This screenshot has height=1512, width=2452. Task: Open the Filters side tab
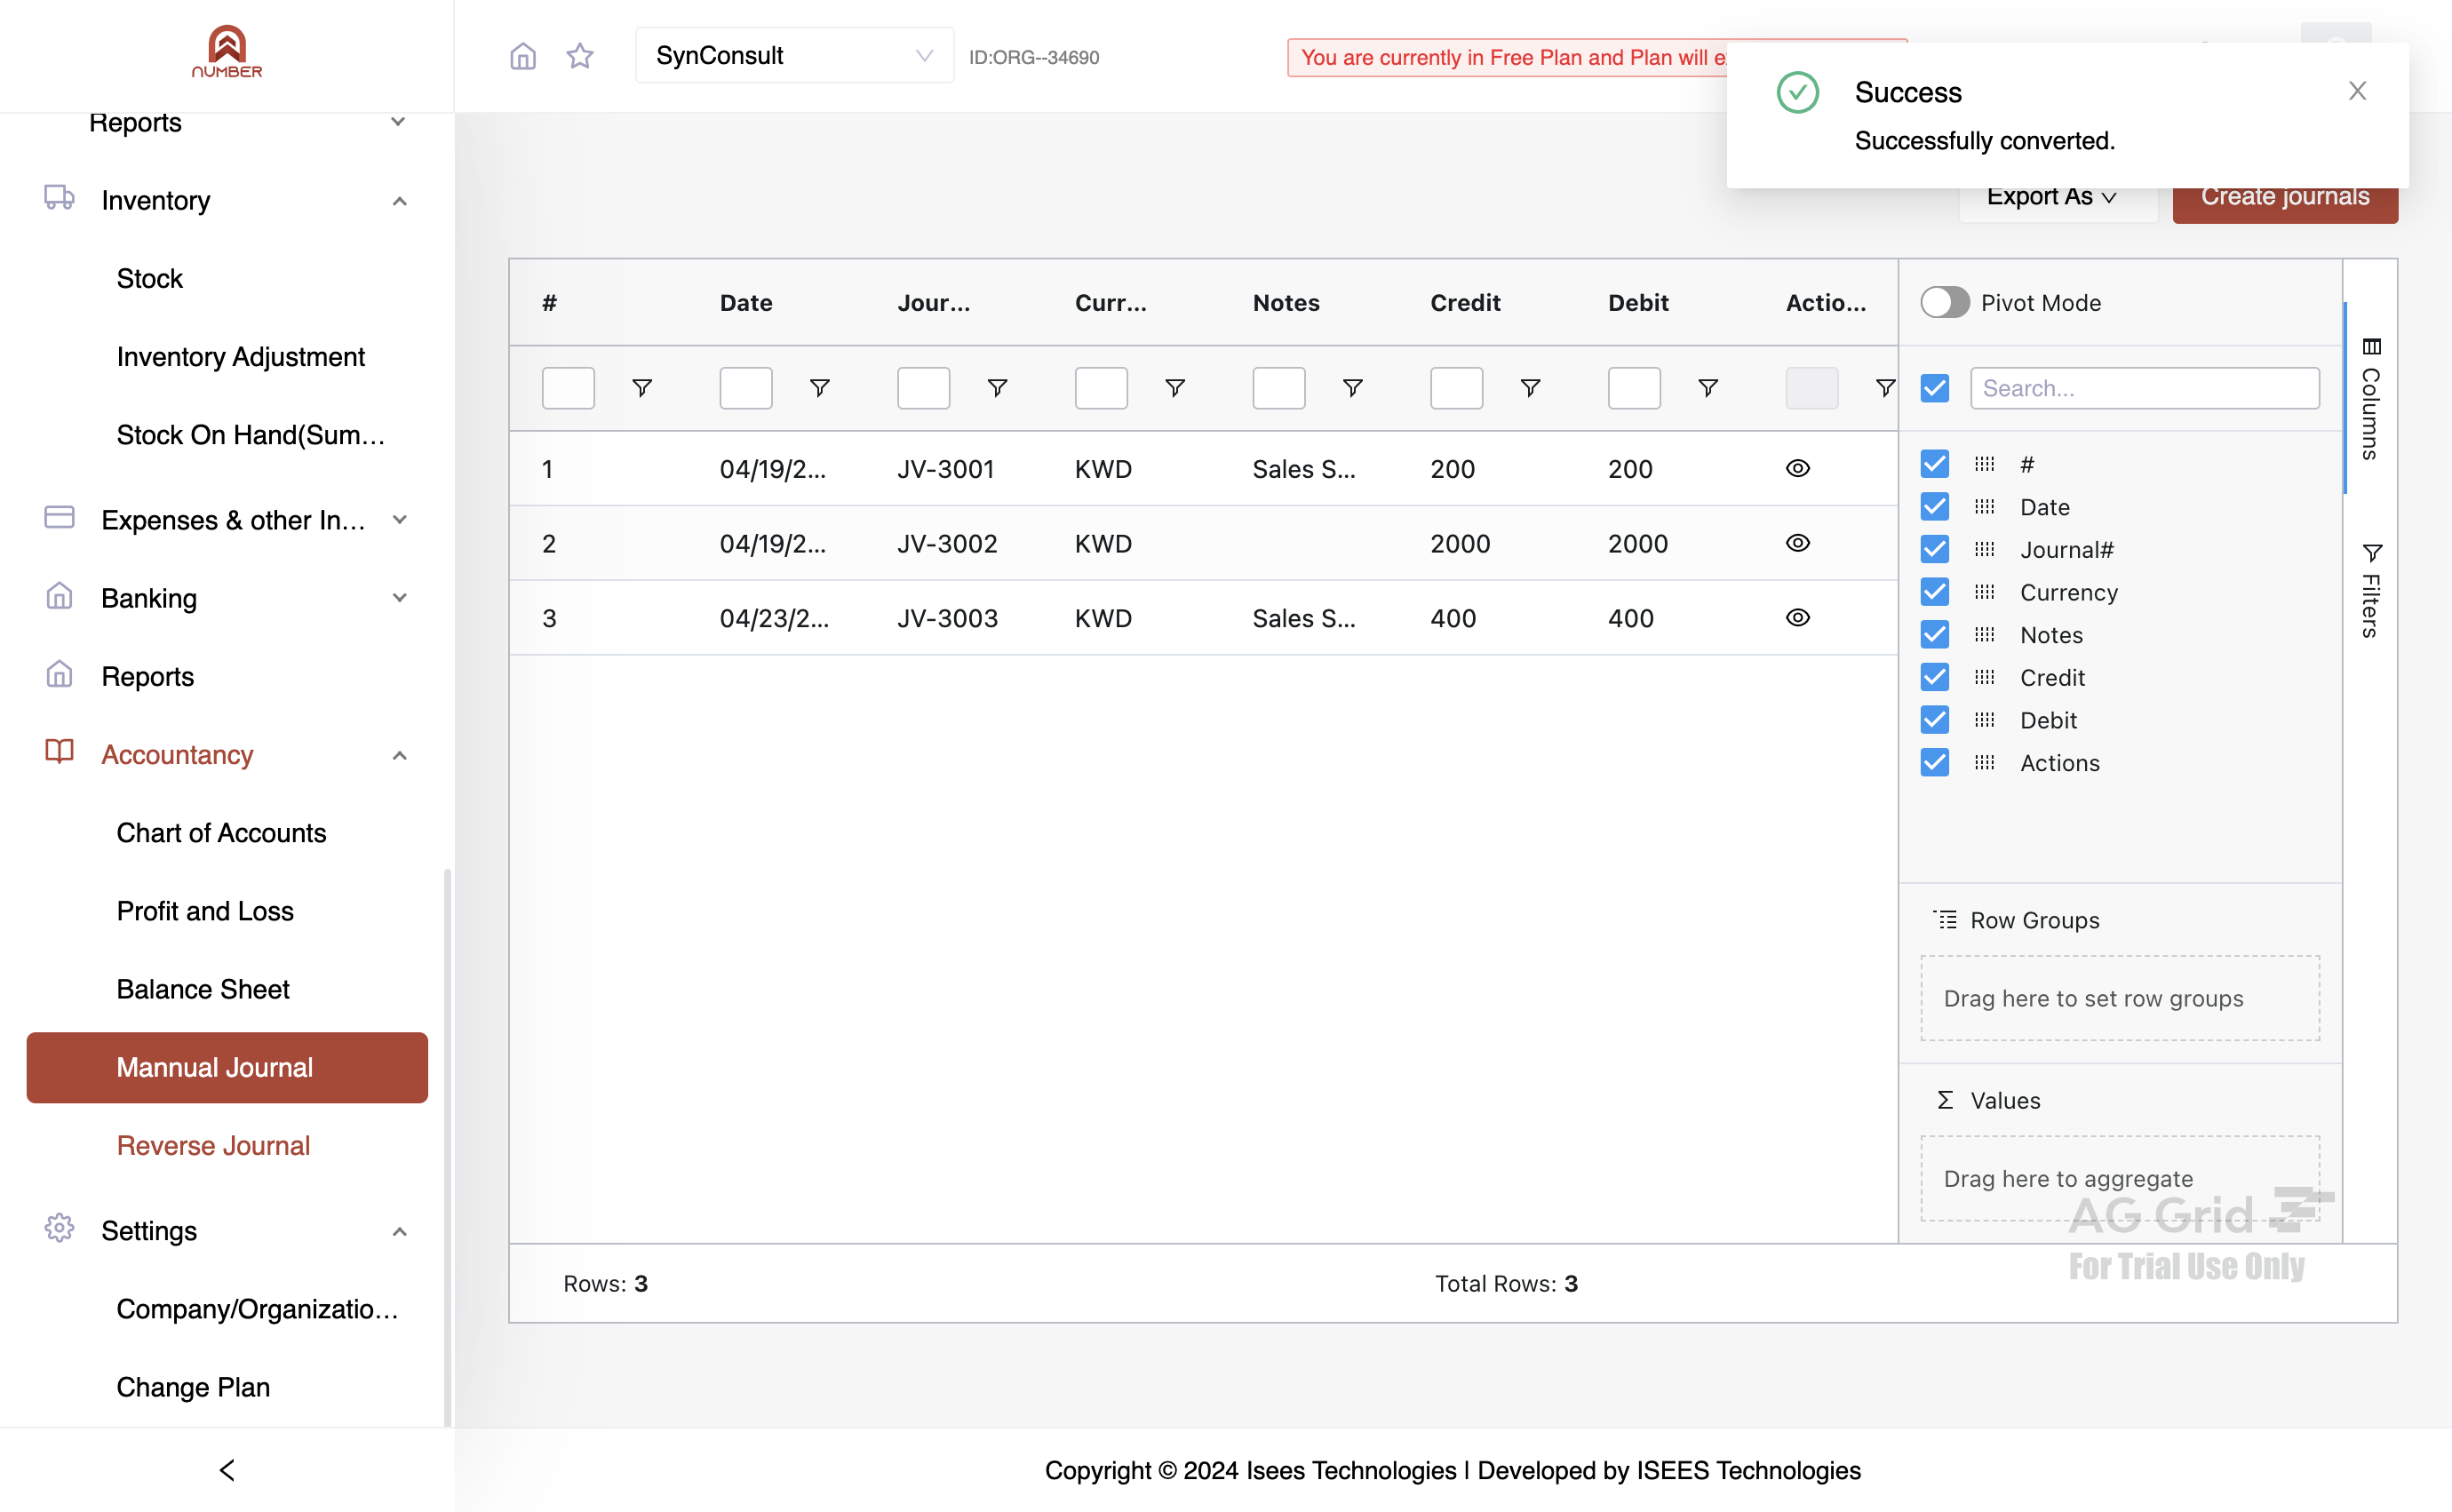2370,590
